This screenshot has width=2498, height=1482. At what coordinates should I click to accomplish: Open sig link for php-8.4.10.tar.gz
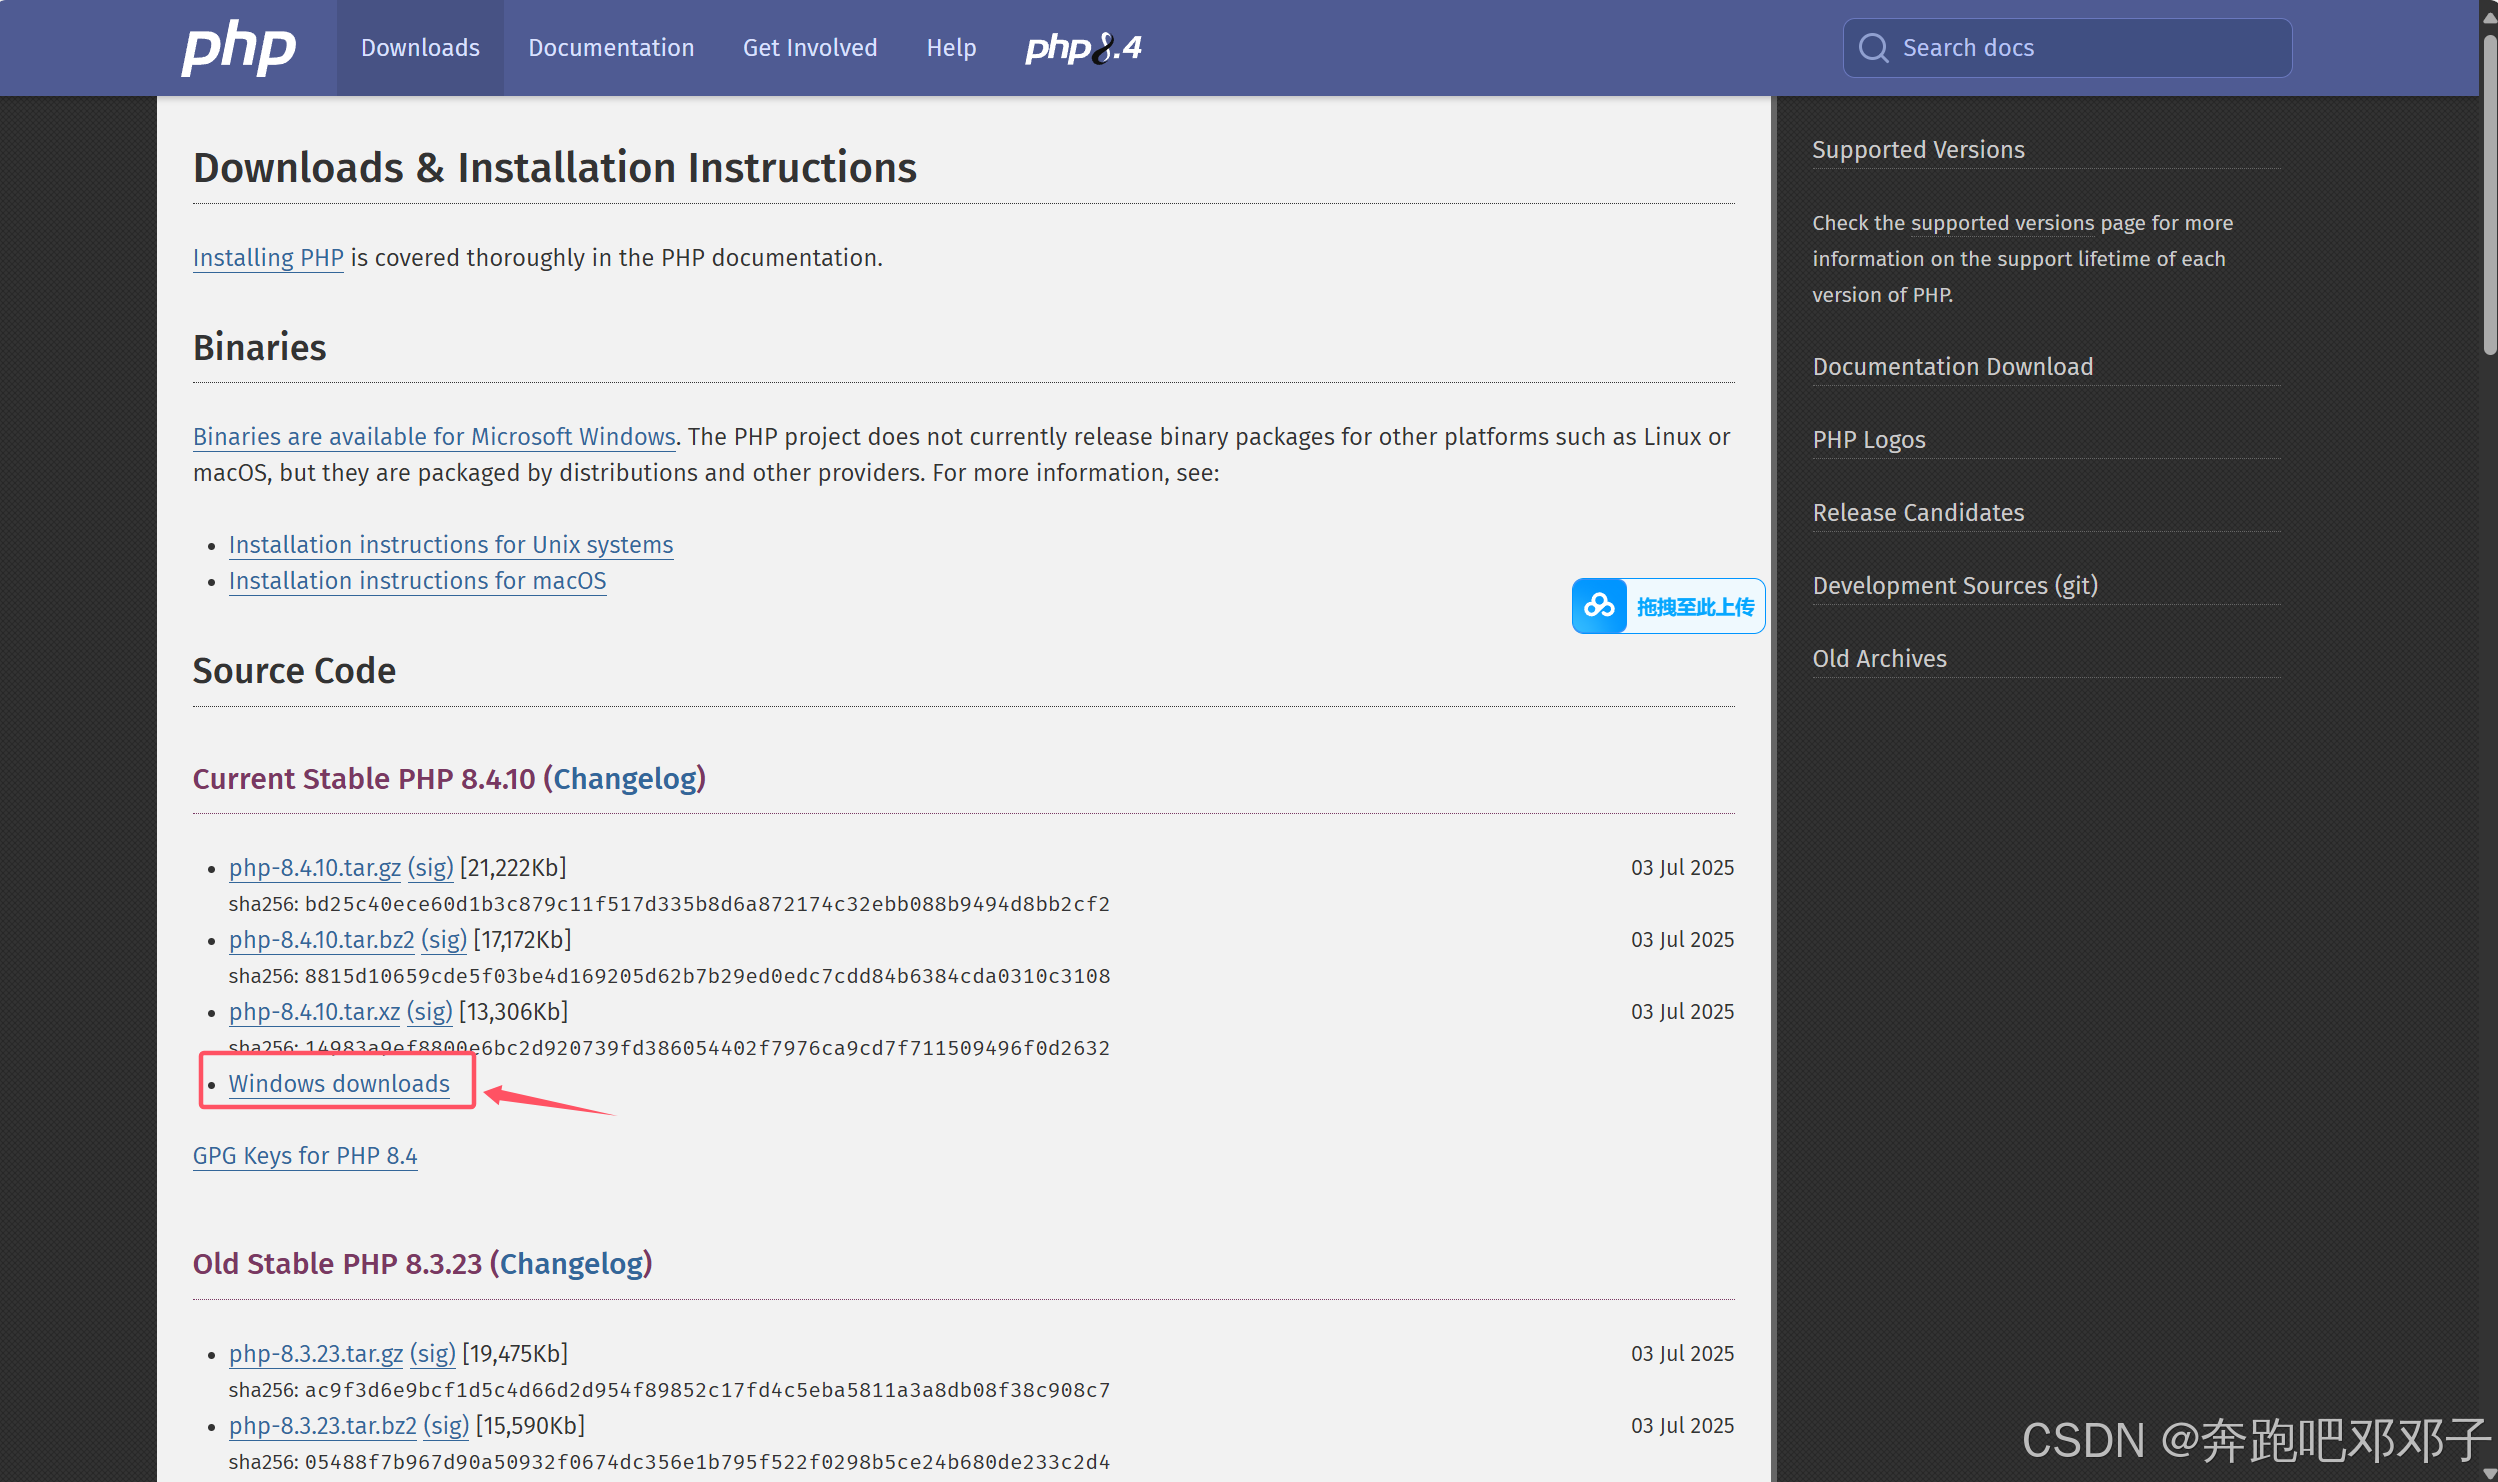tap(431, 868)
